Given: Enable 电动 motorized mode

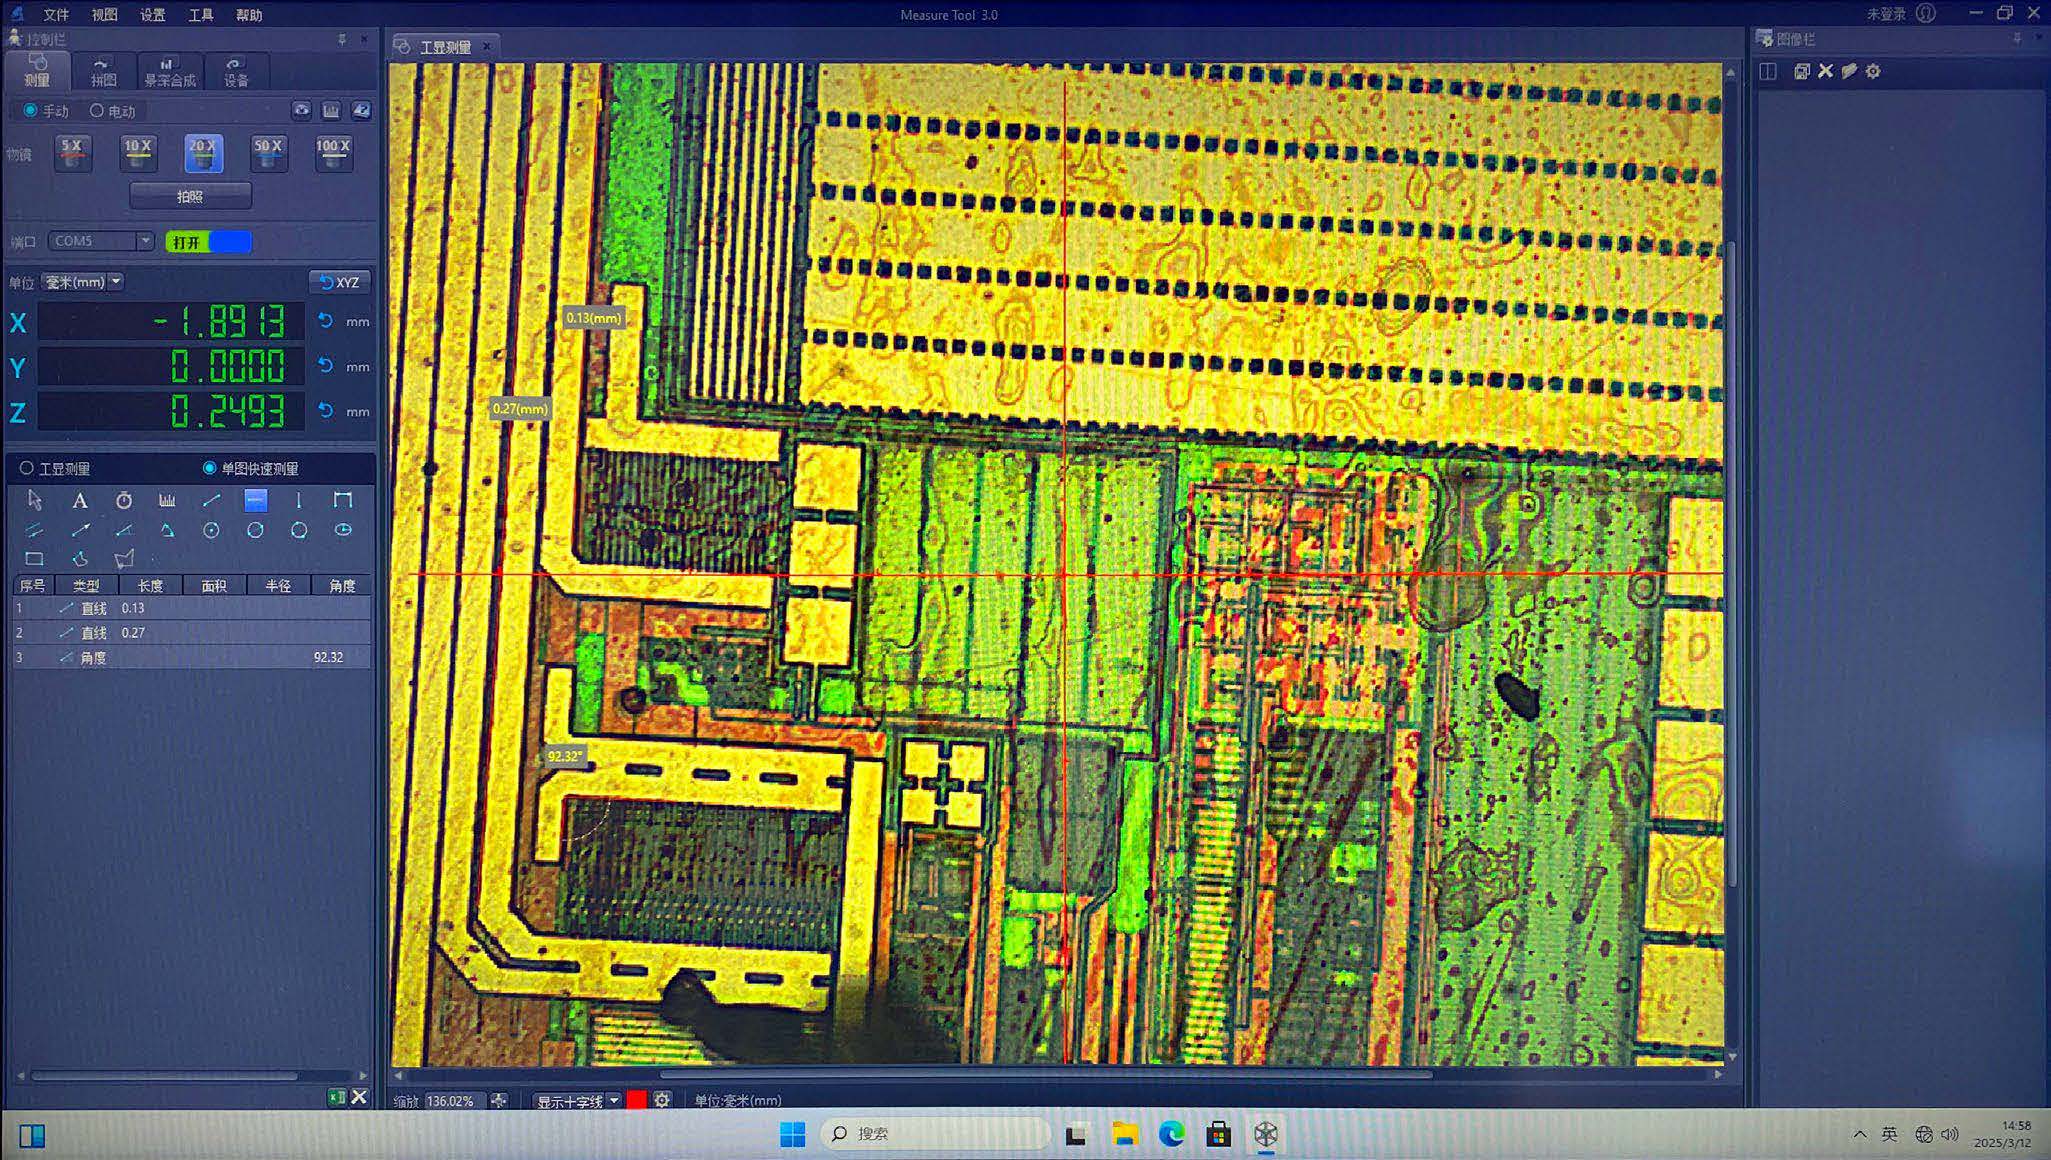Looking at the screenshot, I should [x=97, y=111].
